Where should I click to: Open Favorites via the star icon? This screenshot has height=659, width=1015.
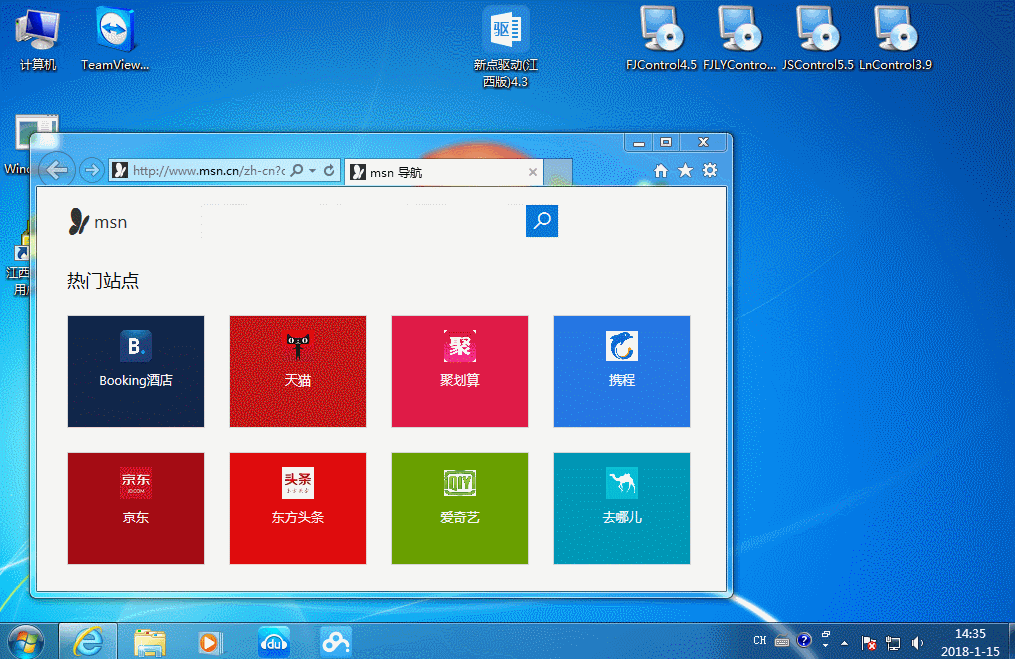pyautogui.click(x=685, y=171)
